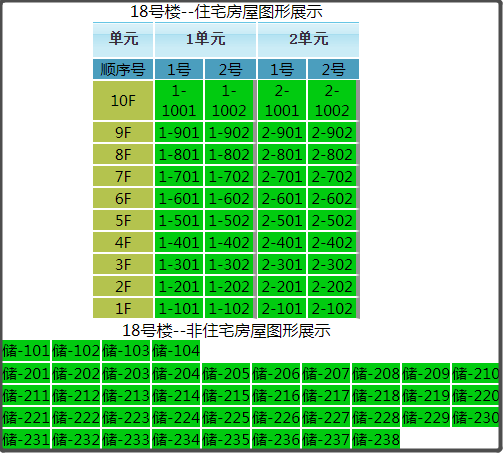Image resolution: width=504 pixels, height=454 pixels.
Task: Click the 1F floor label
Action: [123, 308]
